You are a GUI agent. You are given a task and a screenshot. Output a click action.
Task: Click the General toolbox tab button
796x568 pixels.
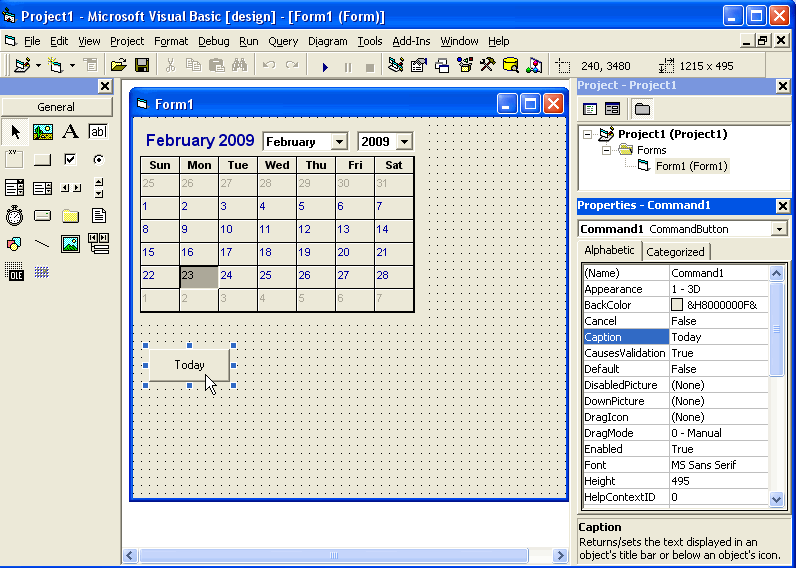click(x=56, y=107)
